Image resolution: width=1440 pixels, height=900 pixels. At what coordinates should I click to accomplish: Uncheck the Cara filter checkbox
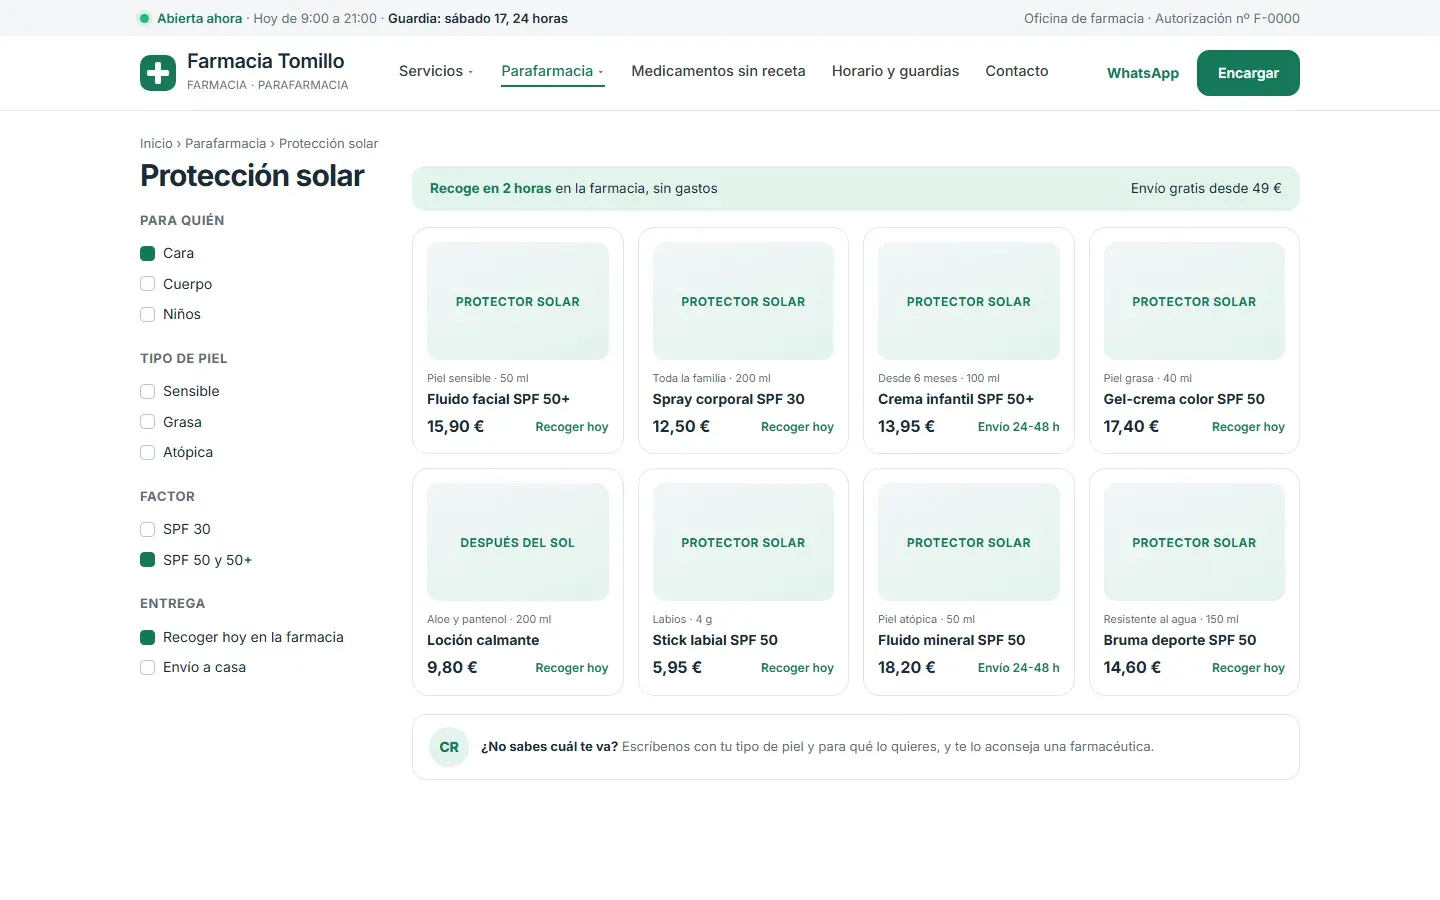point(148,253)
